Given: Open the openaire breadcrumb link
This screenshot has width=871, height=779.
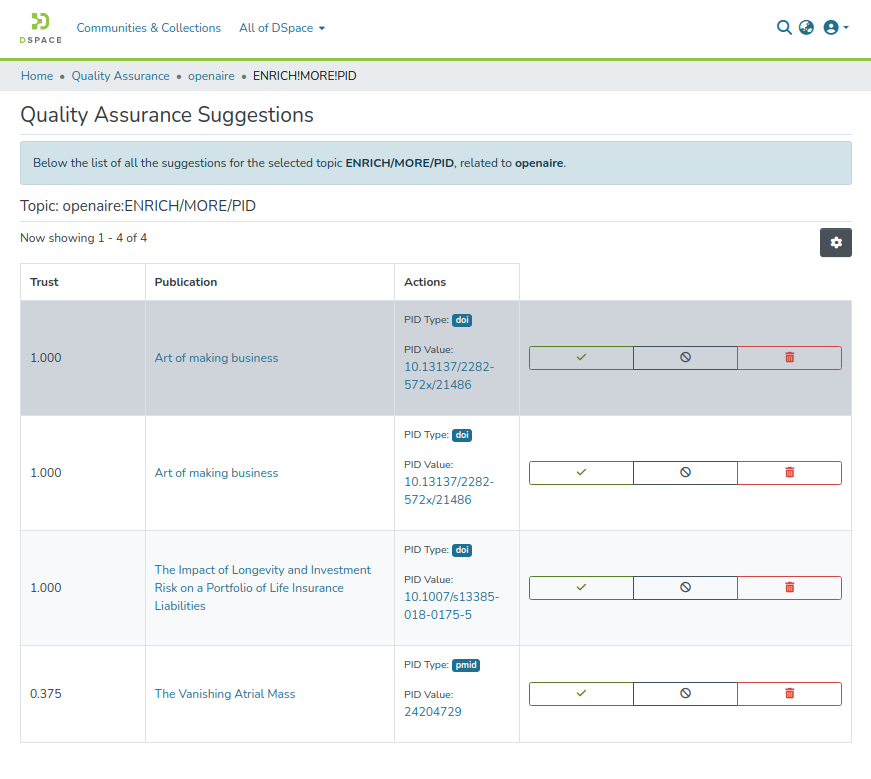Looking at the screenshot, I should pyautogui.click(x=211, y=76).
